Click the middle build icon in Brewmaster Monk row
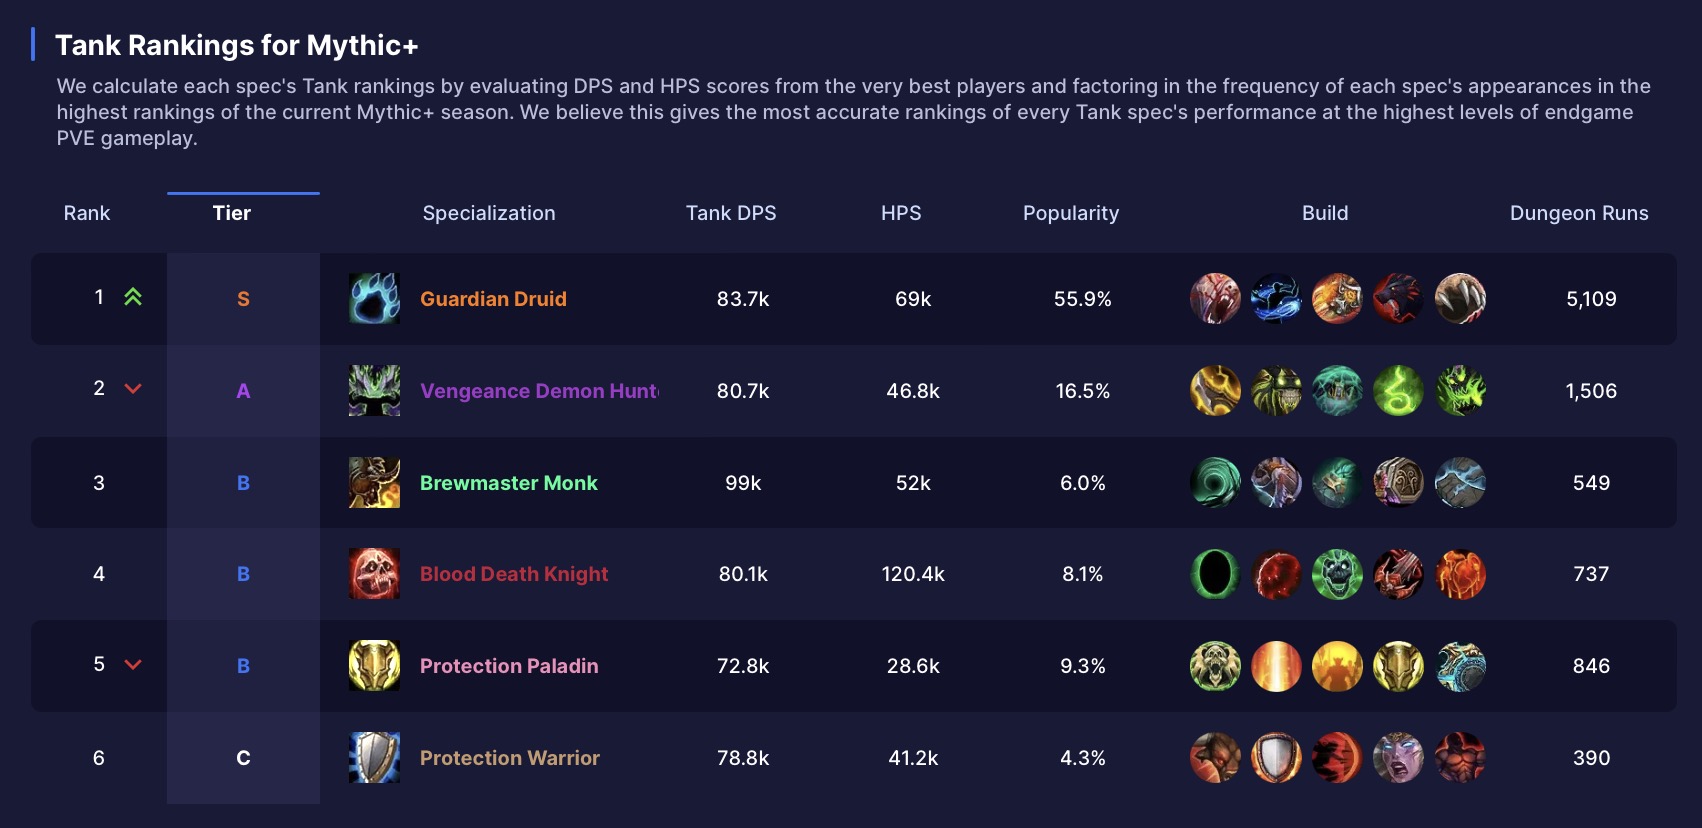The image size is (1702, 828). 1337,483
